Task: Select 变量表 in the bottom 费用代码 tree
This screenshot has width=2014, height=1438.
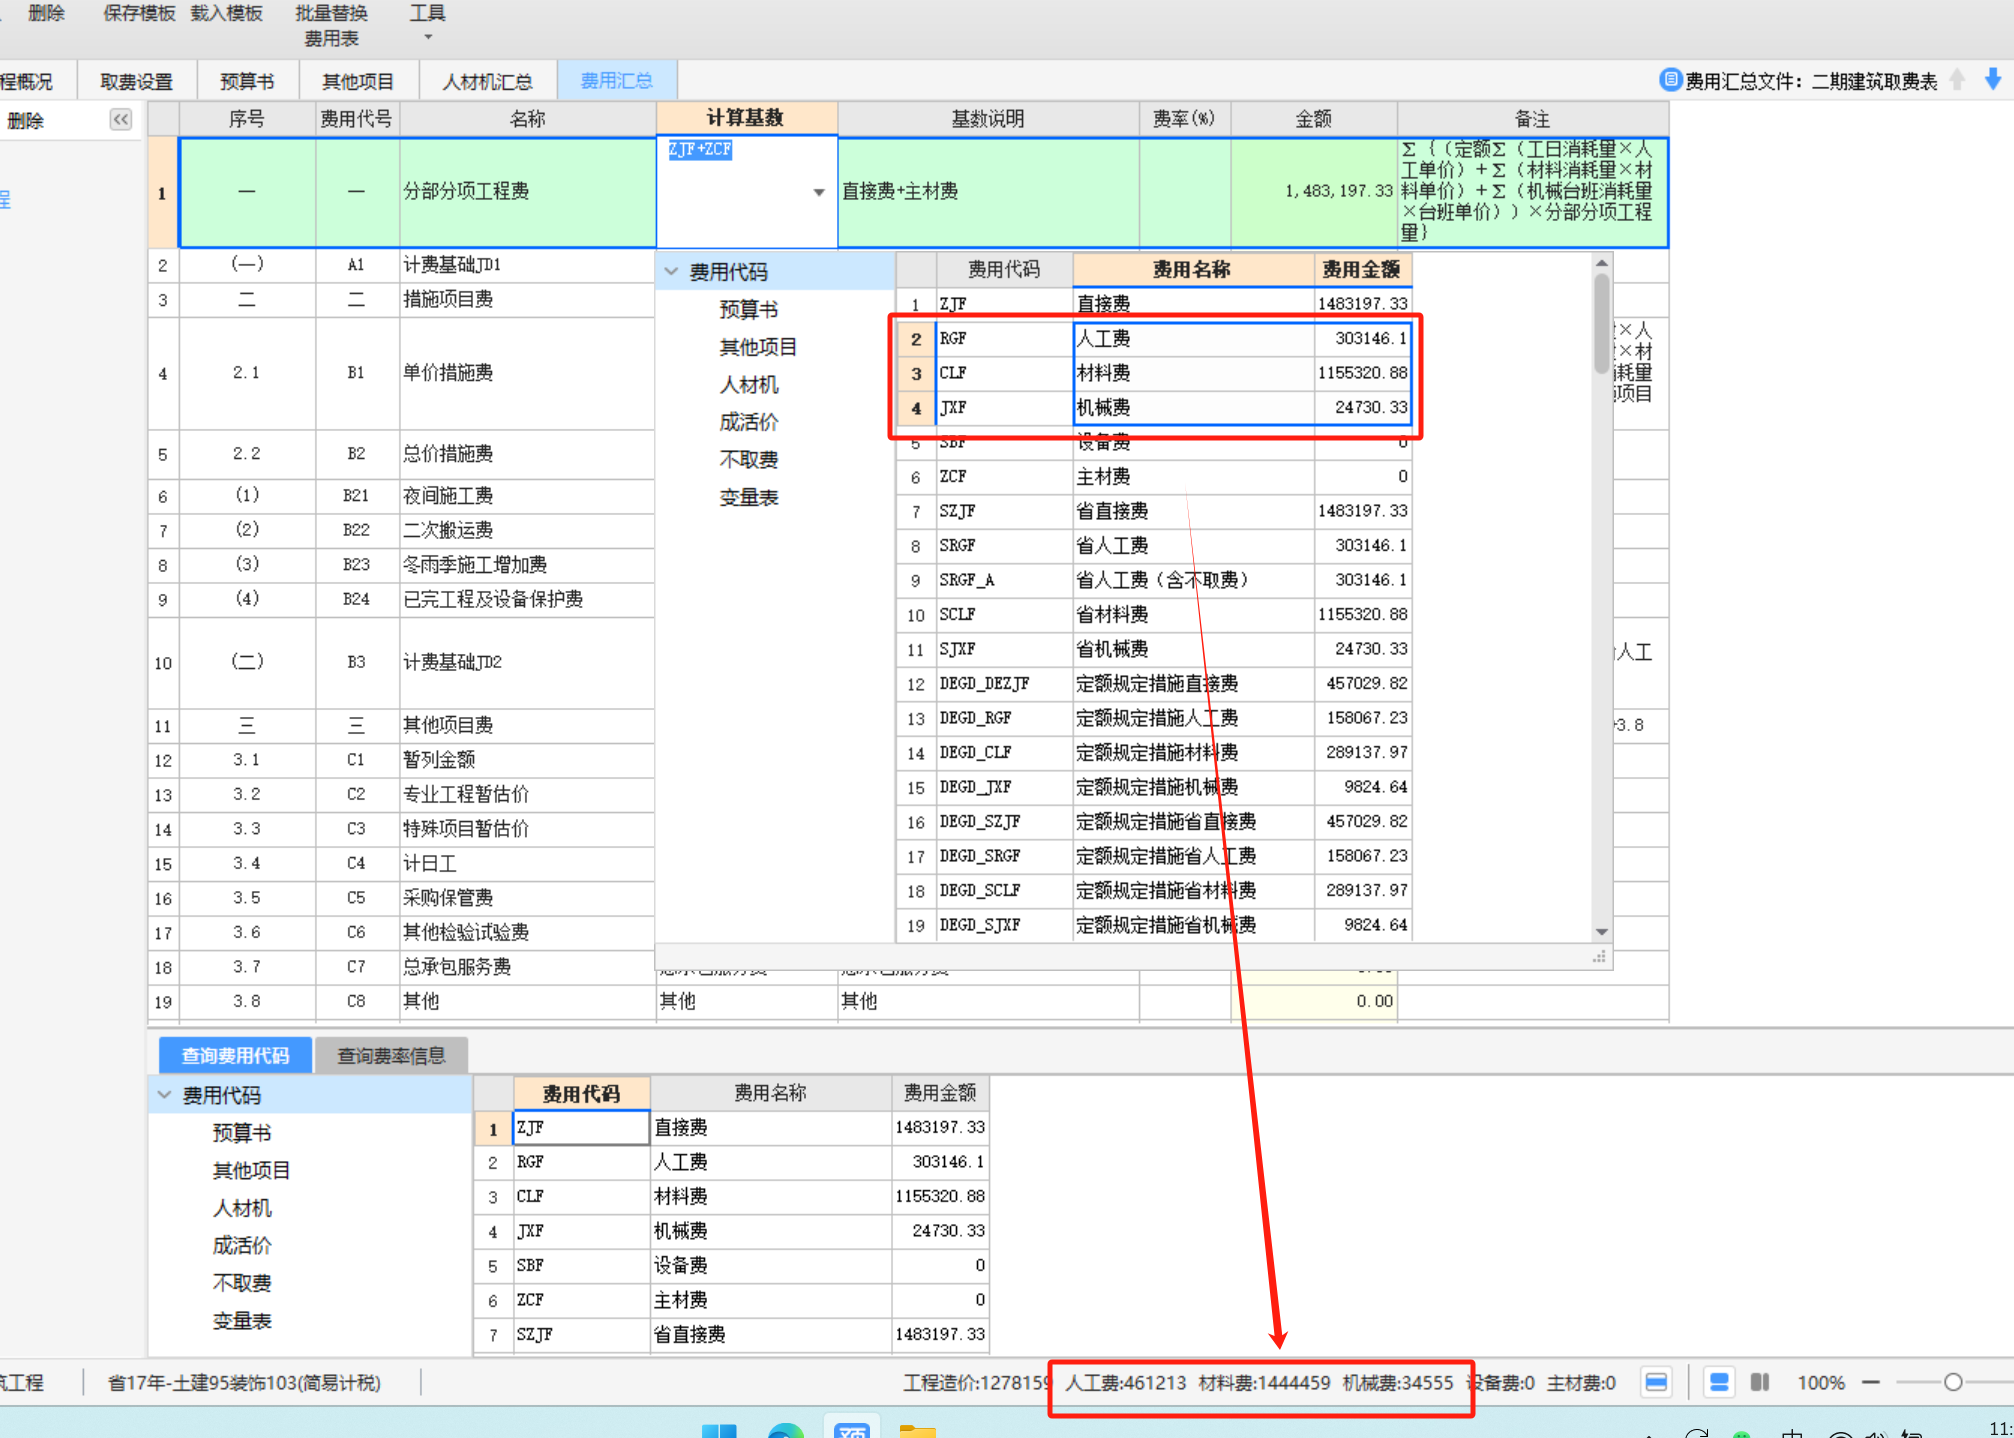Action: coord(241,1321)
